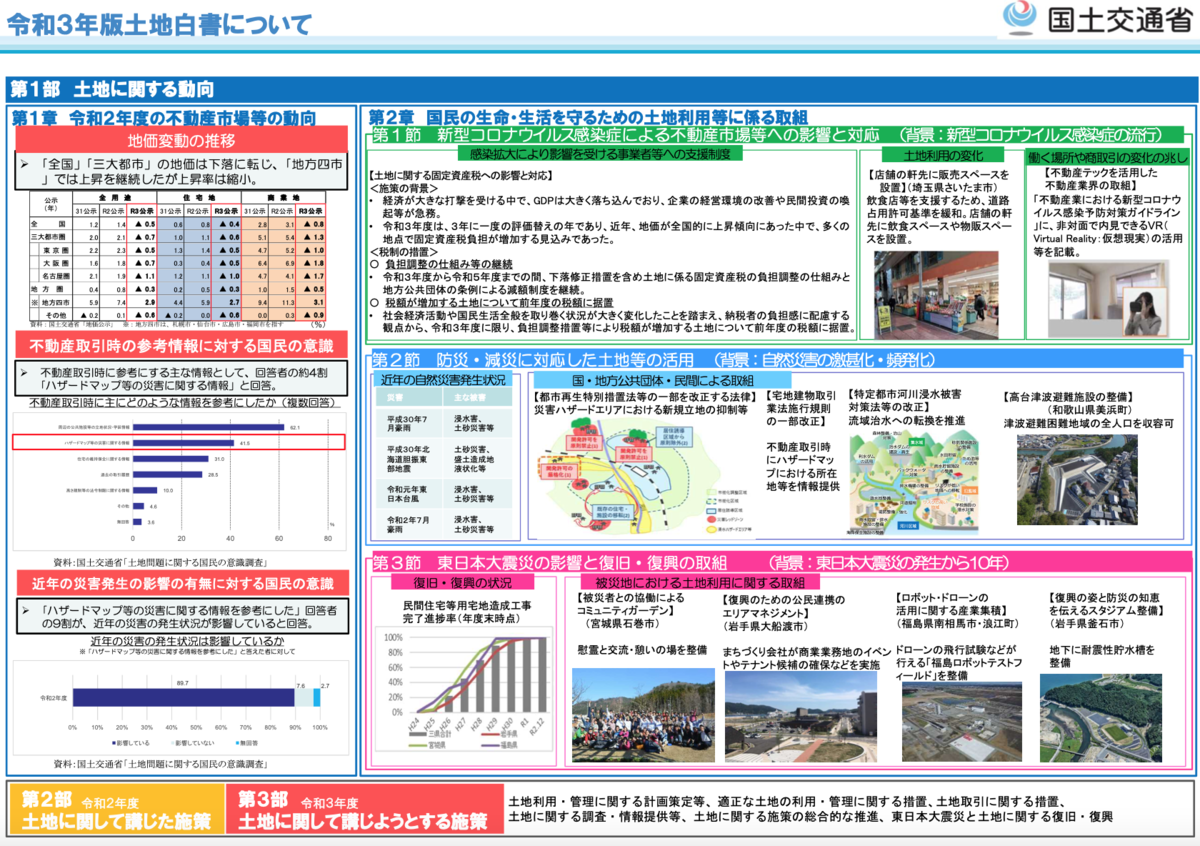The image size is (1200, 846).
Task: Click the orange 第2部 土地に関して講じた施策 box
Action: tap(117, 810)
